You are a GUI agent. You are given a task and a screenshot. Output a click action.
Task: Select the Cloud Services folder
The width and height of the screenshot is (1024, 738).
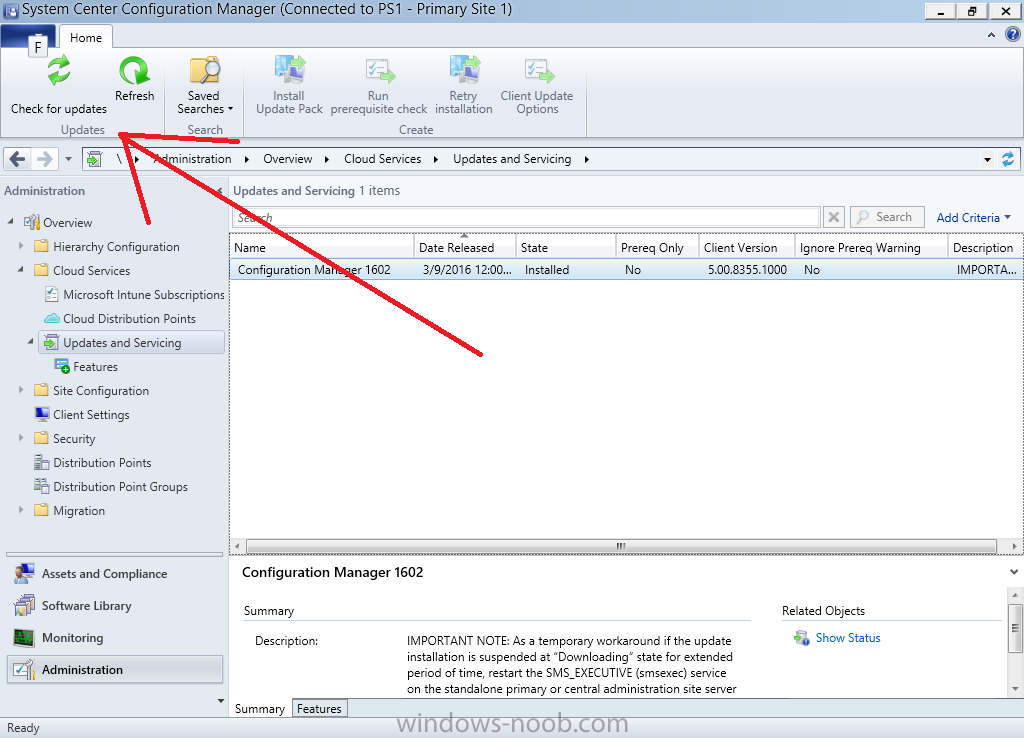tap(91, 271)
